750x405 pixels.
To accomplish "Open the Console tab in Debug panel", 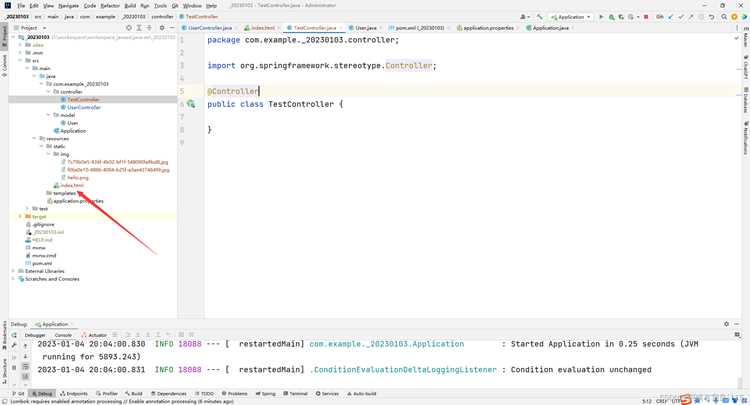I will [x=63, y=335].
